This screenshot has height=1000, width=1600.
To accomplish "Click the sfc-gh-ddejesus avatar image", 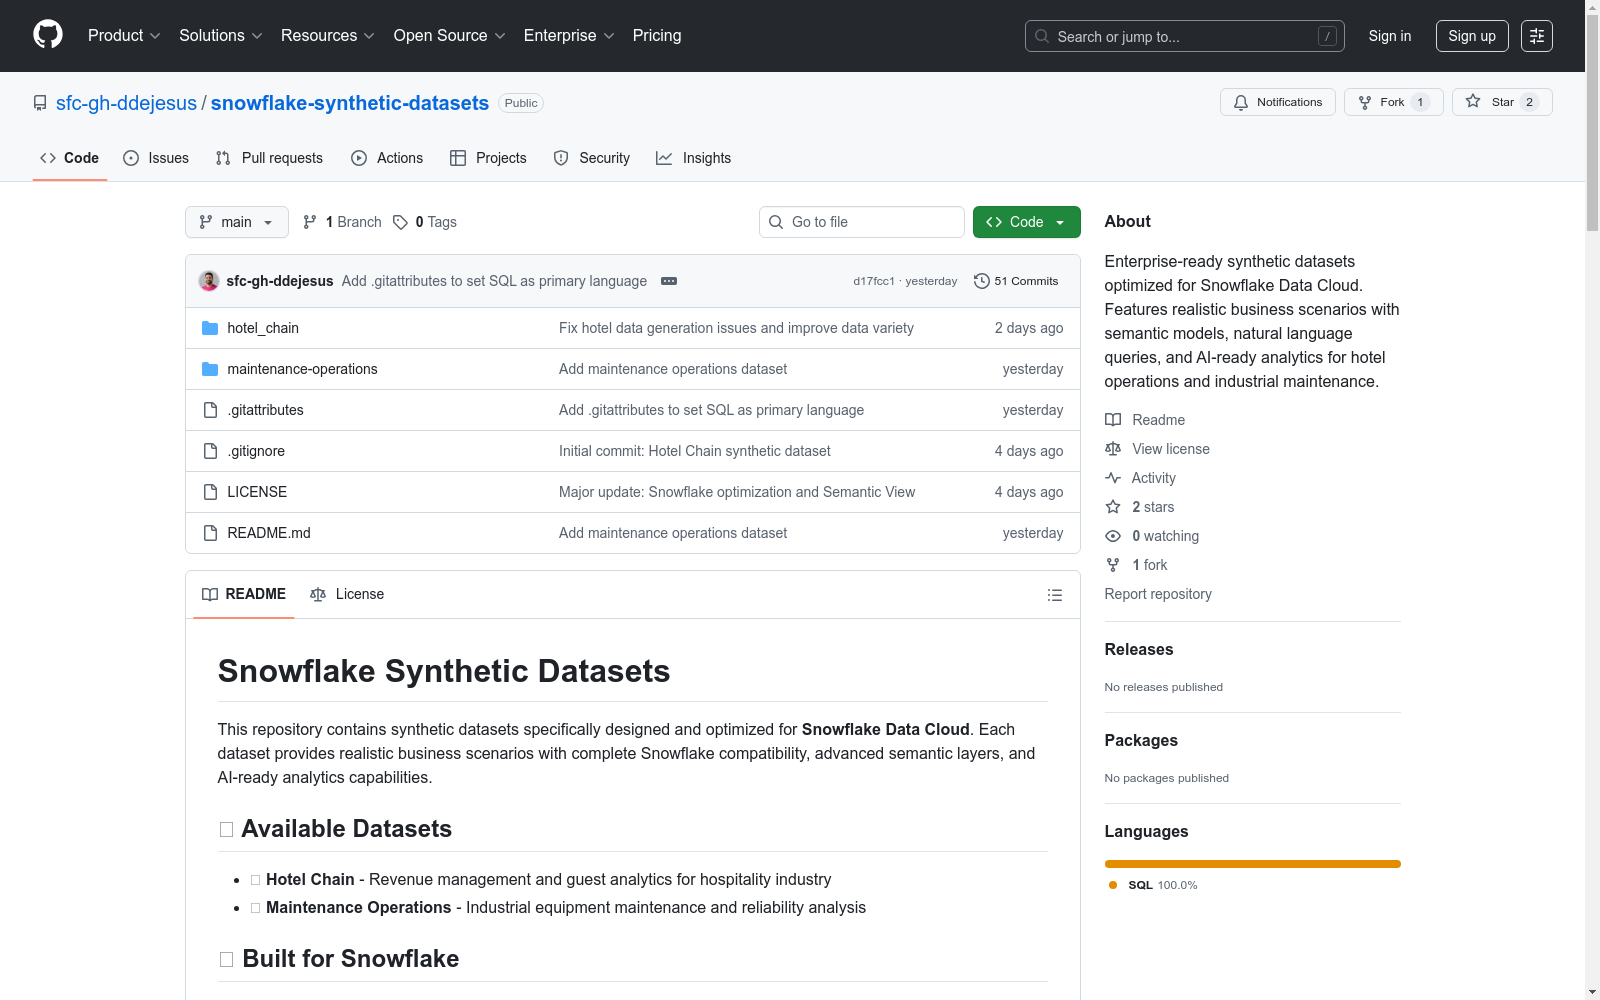I will click(209, 281).
